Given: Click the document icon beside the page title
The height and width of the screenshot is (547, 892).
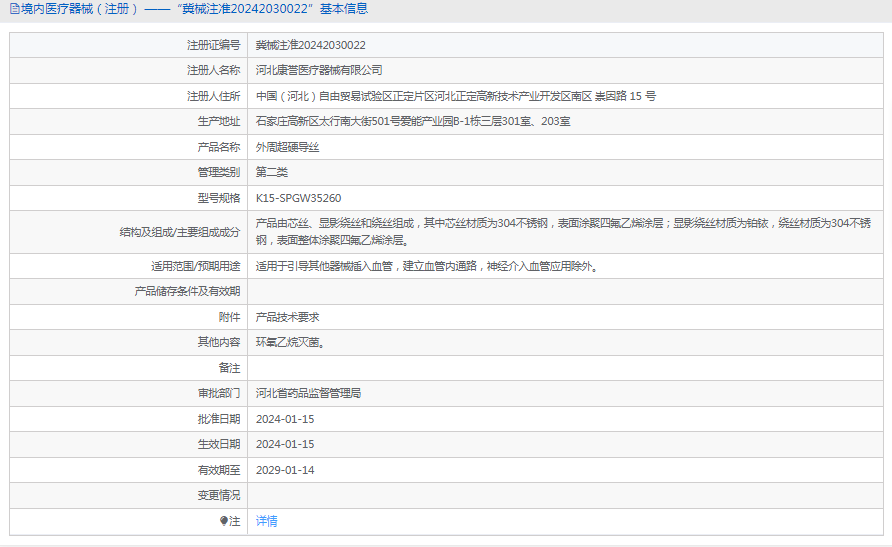Looking at the screenshot, I should pyautogui.click(x=14, y=9).
